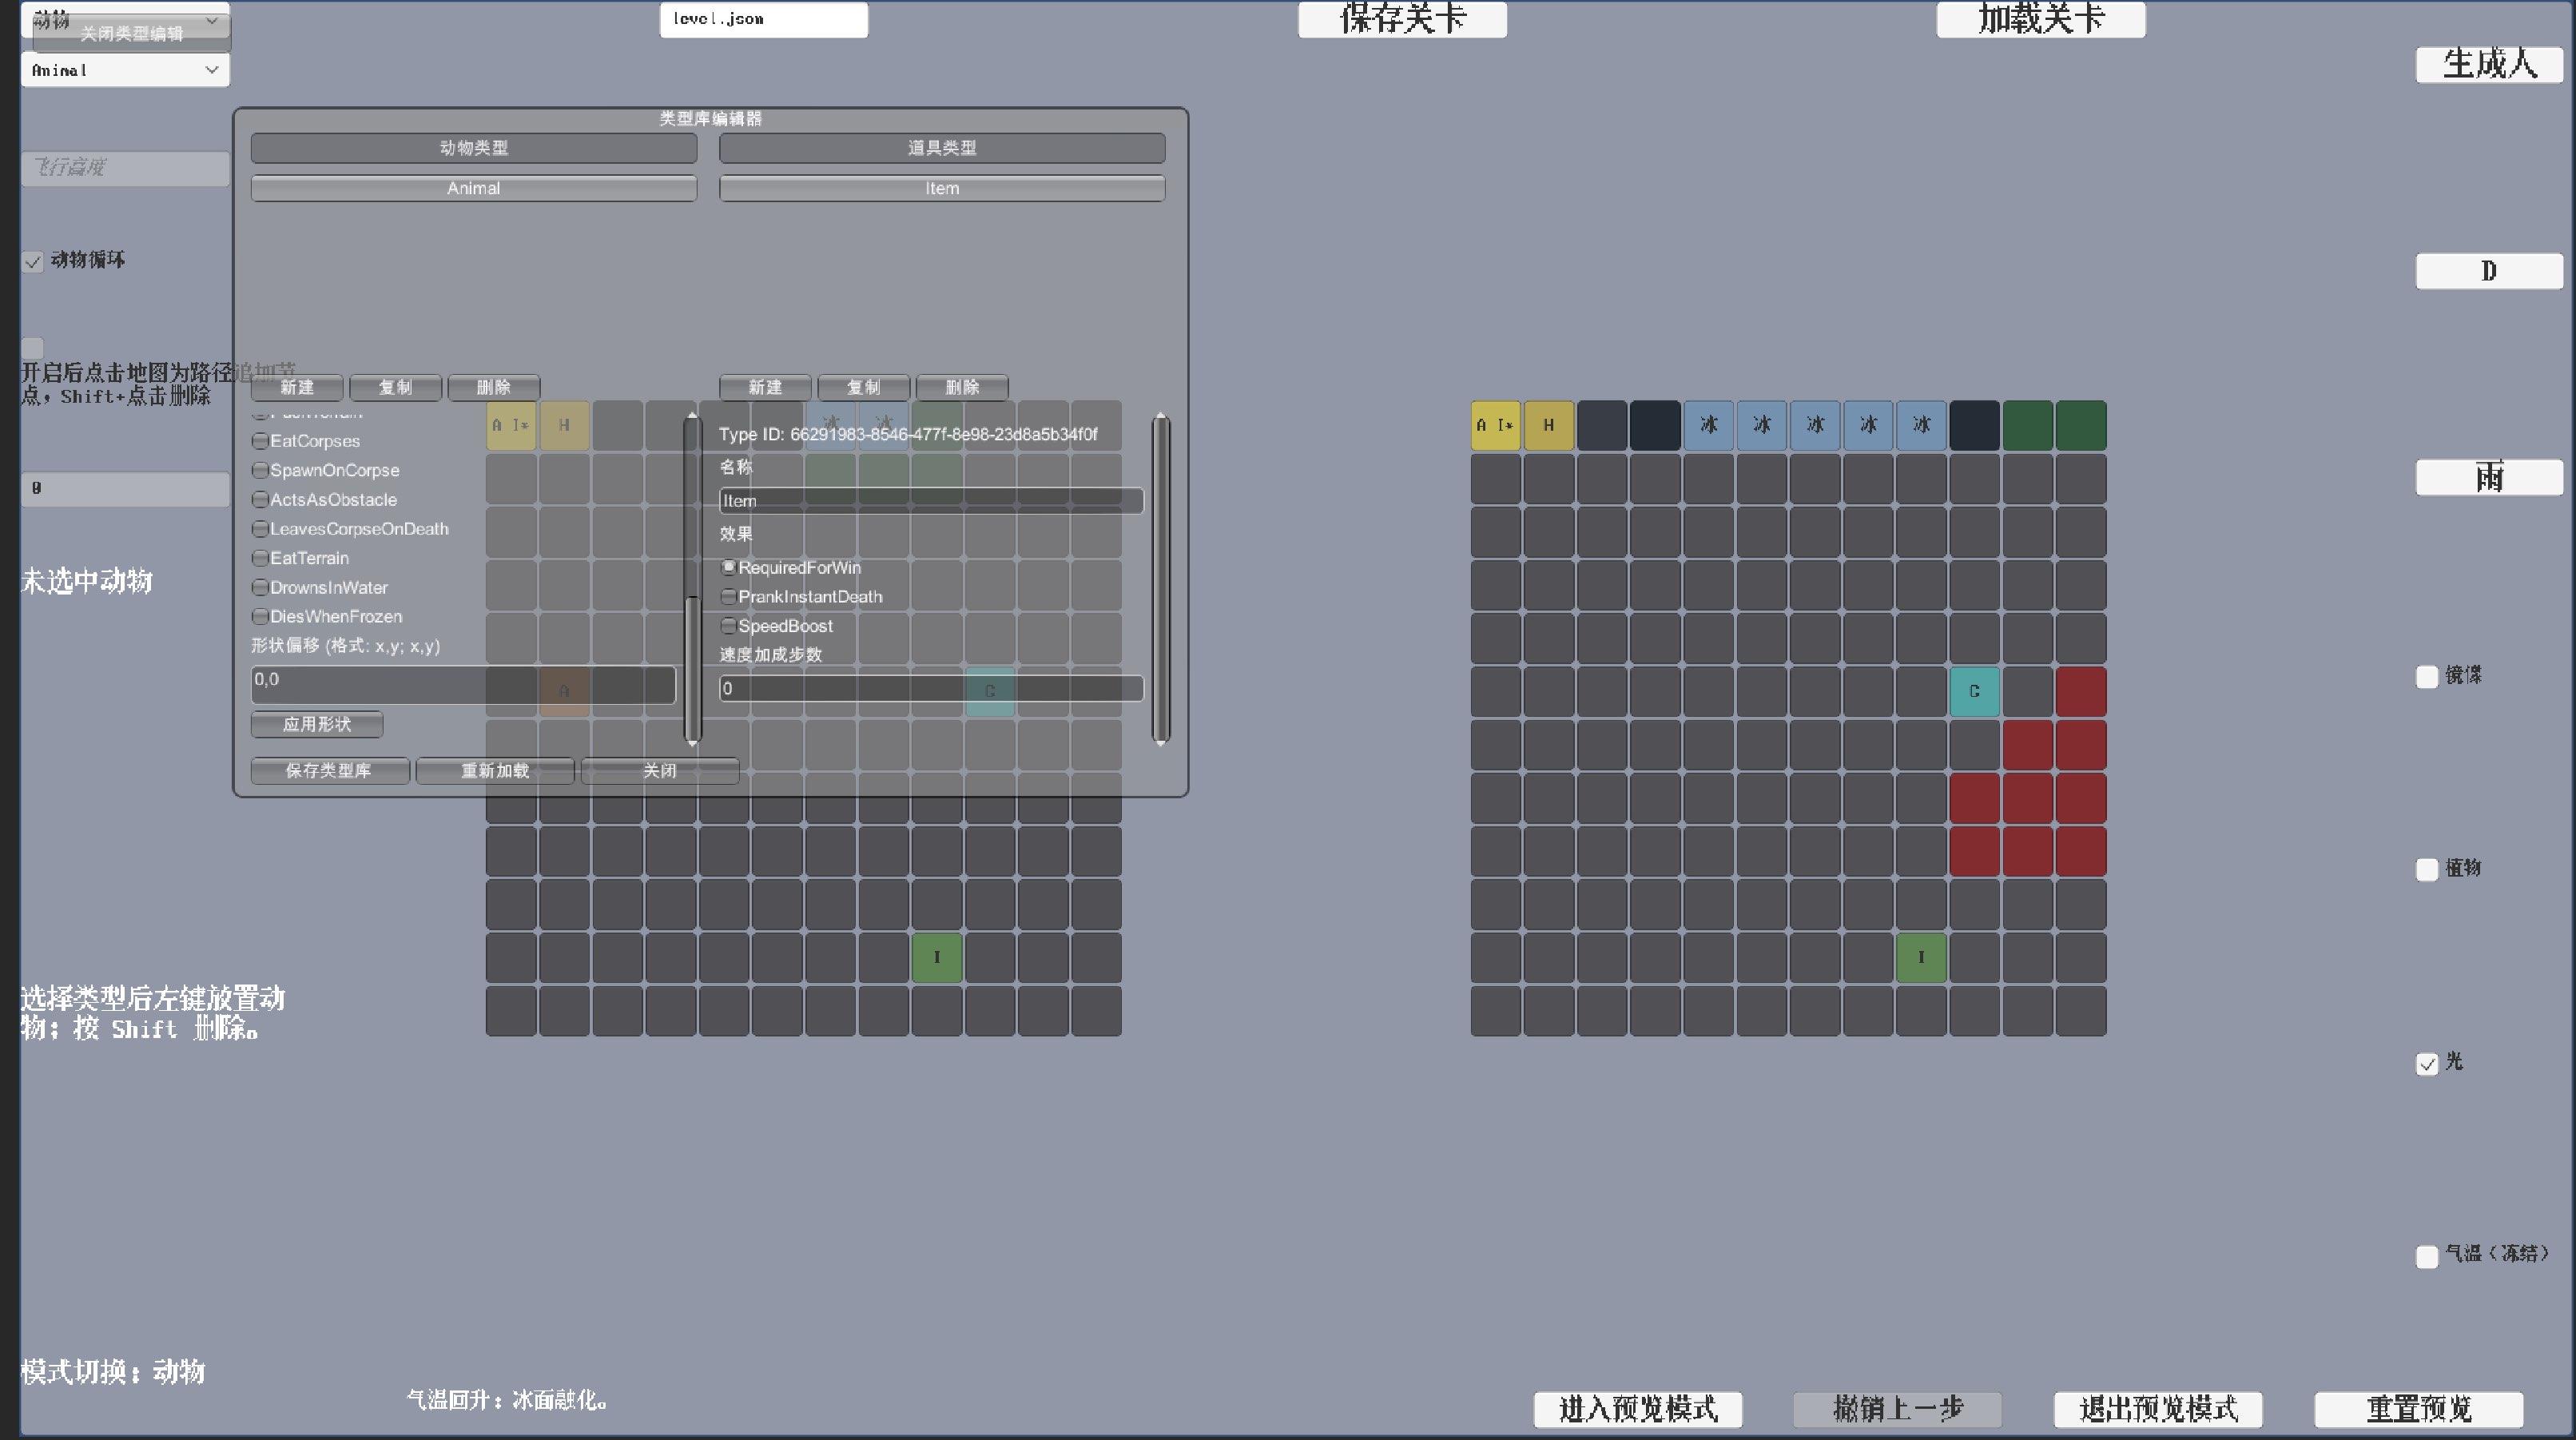This screenshot has height=1440, width=2576.
Task: Select Animal entry in 动物类型 list
Action: 473,188
